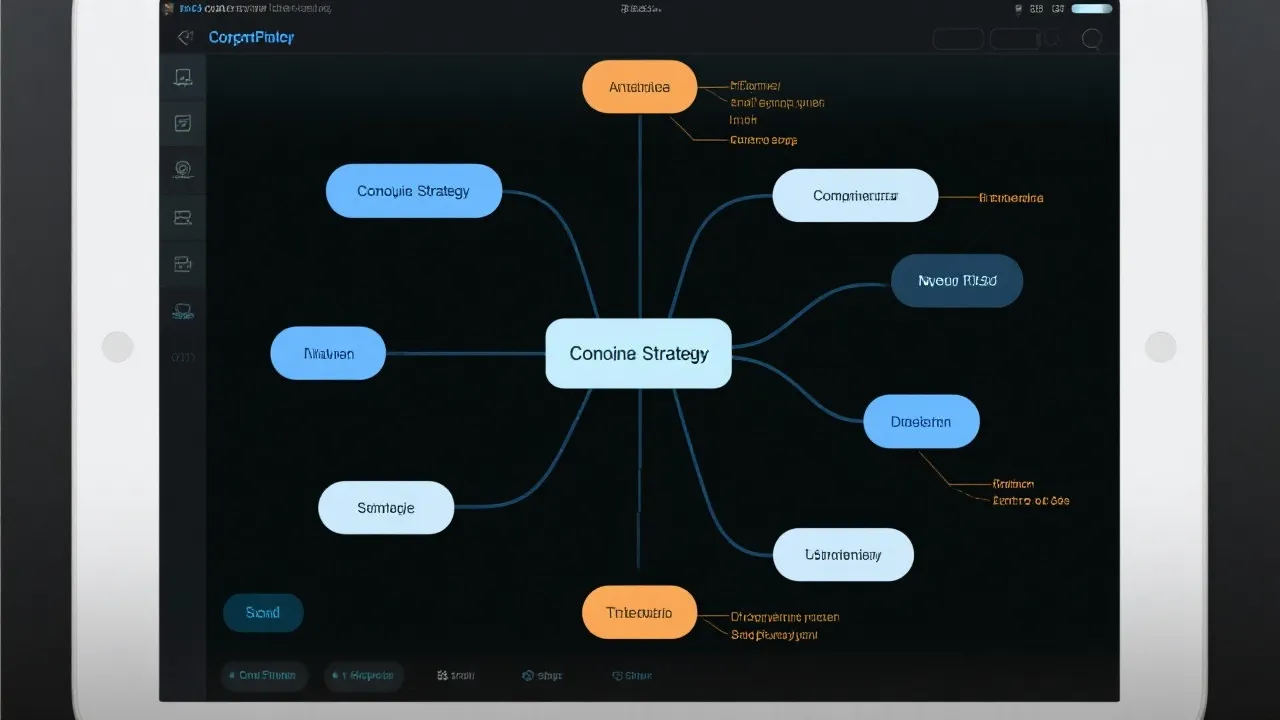
Task: Click the highlighted blue sidebar icon
Action: (x=183, y=311)
